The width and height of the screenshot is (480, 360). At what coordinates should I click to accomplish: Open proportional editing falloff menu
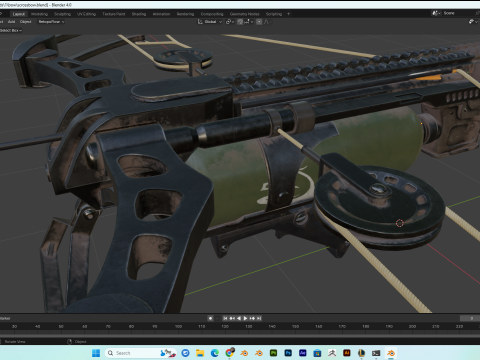tap(267, 22)
